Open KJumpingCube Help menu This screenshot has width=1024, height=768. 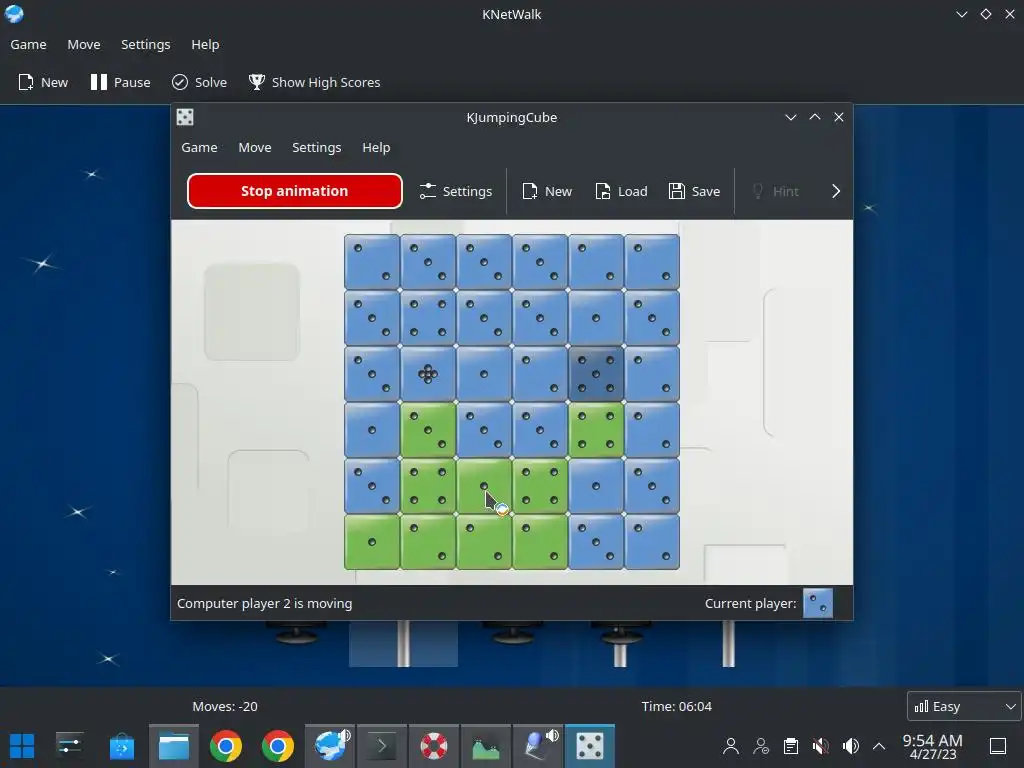376,148
